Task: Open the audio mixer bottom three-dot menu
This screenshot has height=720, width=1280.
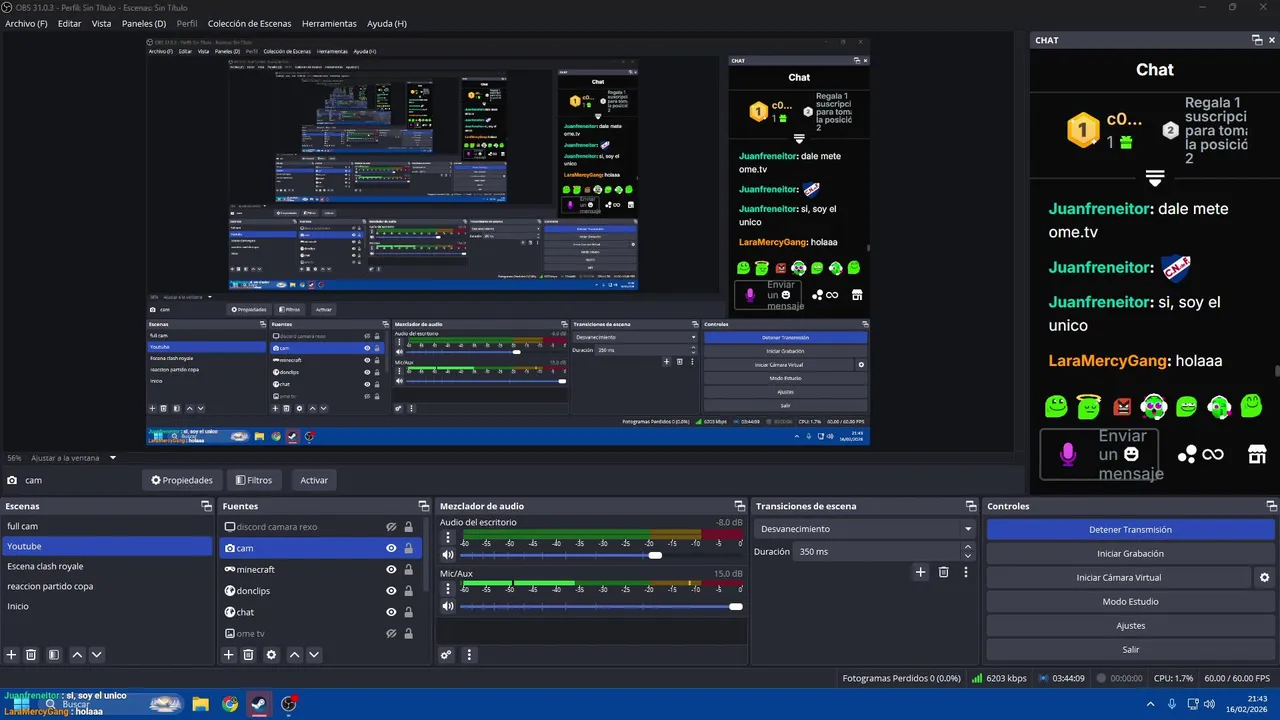Action: point(469,655)
